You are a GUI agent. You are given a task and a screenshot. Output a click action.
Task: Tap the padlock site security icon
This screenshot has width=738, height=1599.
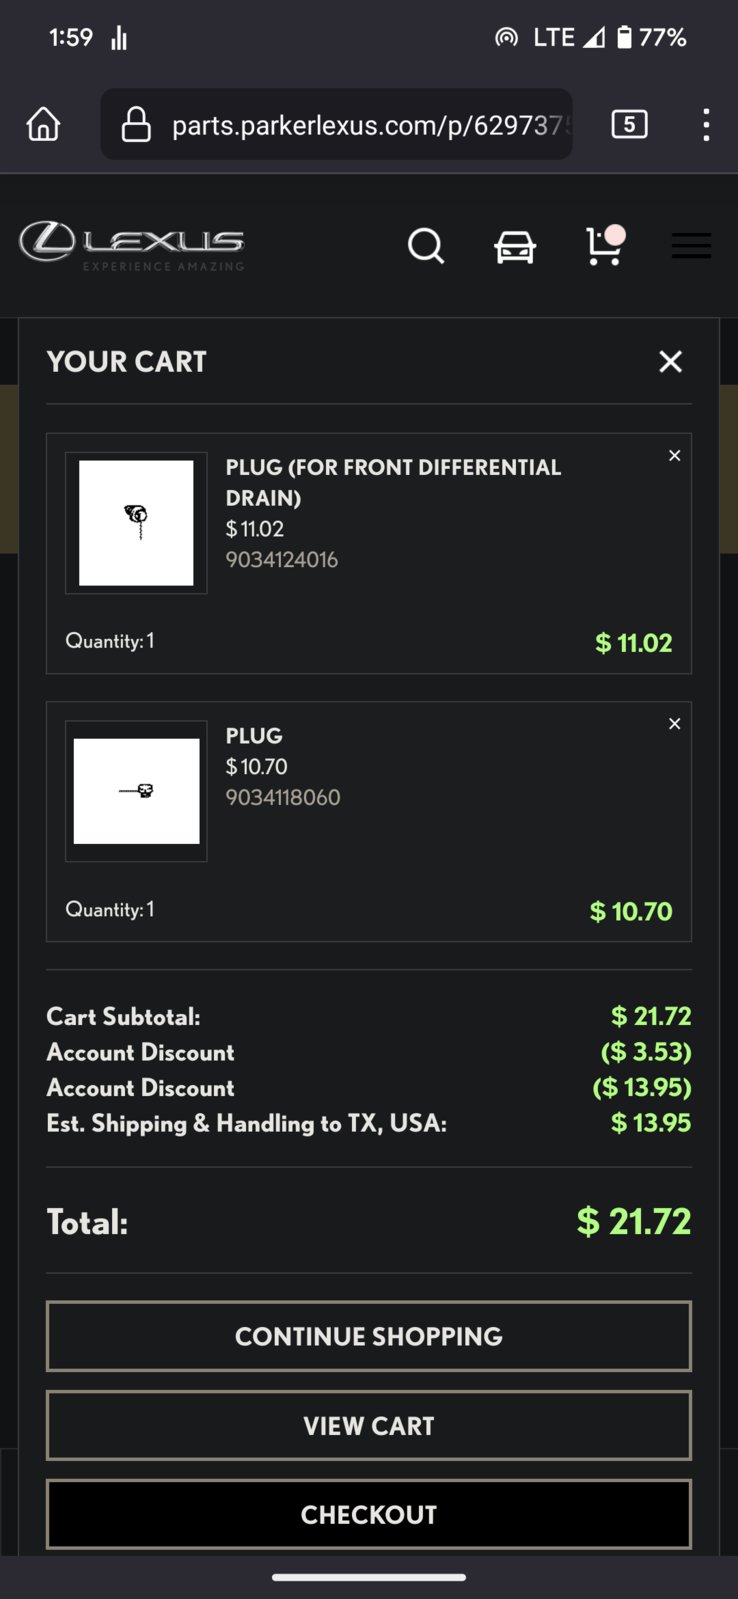(x=136, y=125)
